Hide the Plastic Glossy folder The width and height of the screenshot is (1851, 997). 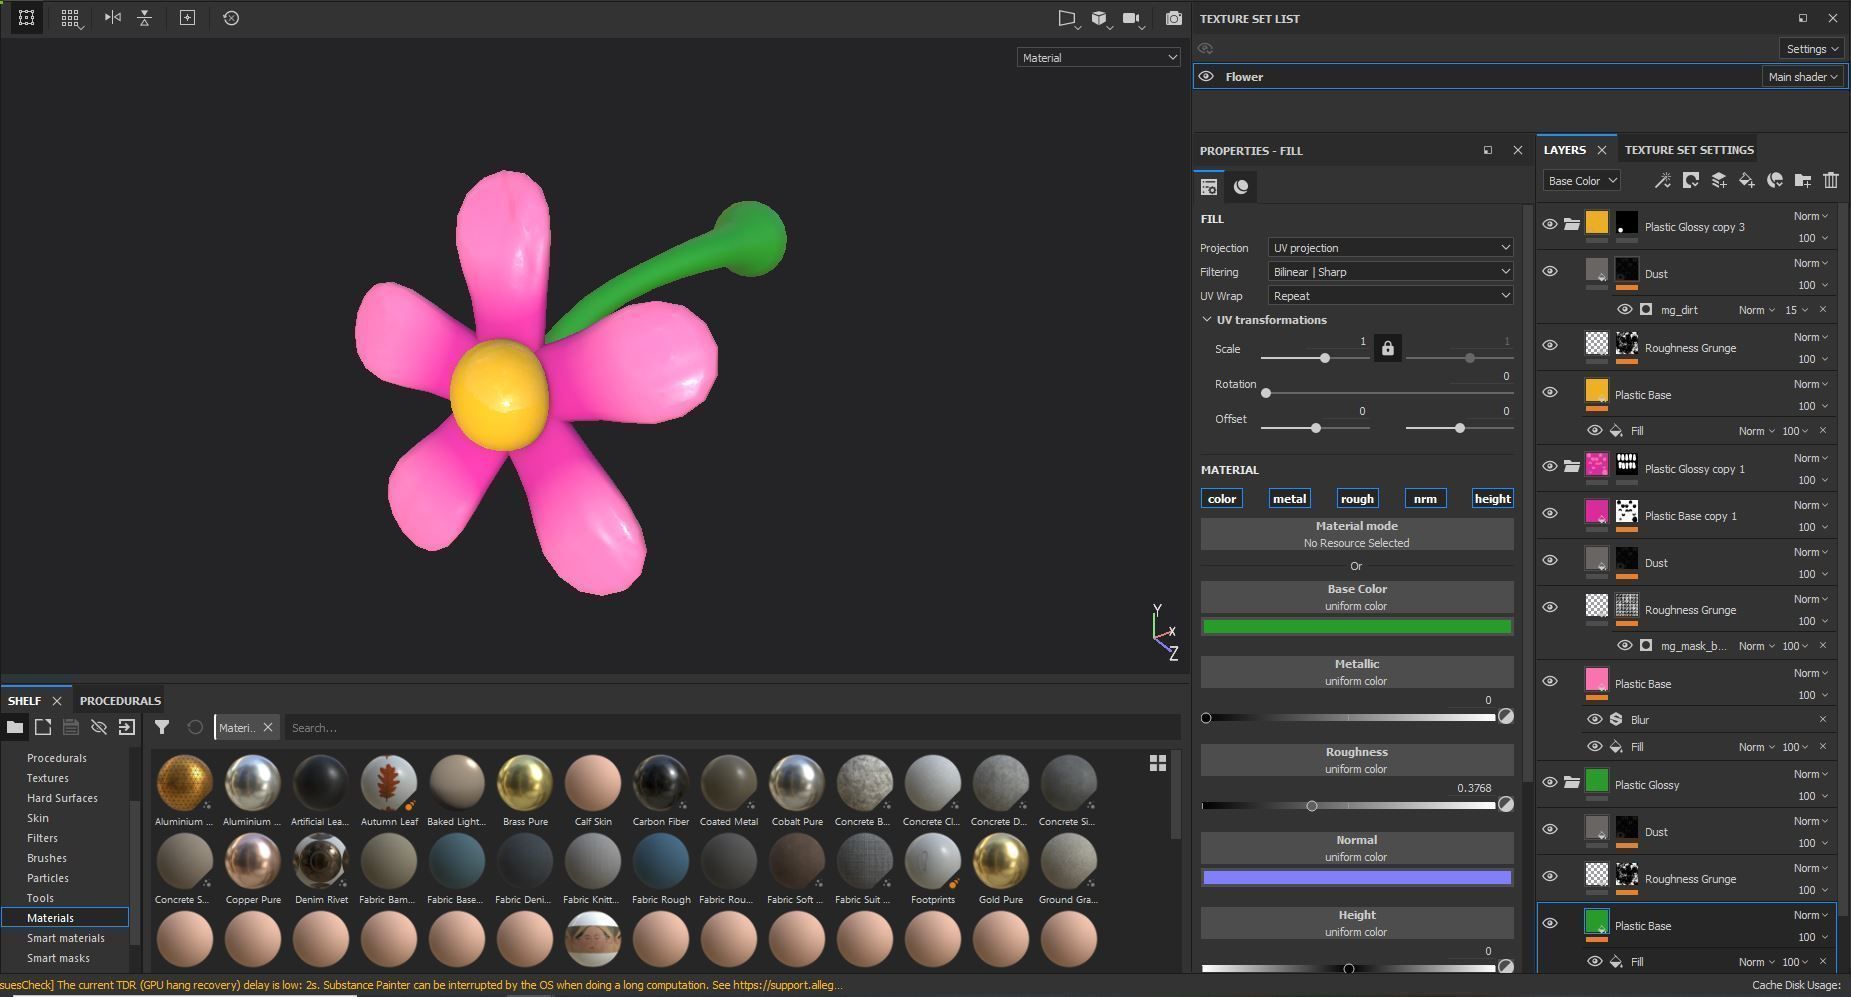(x=1550, y=783)
